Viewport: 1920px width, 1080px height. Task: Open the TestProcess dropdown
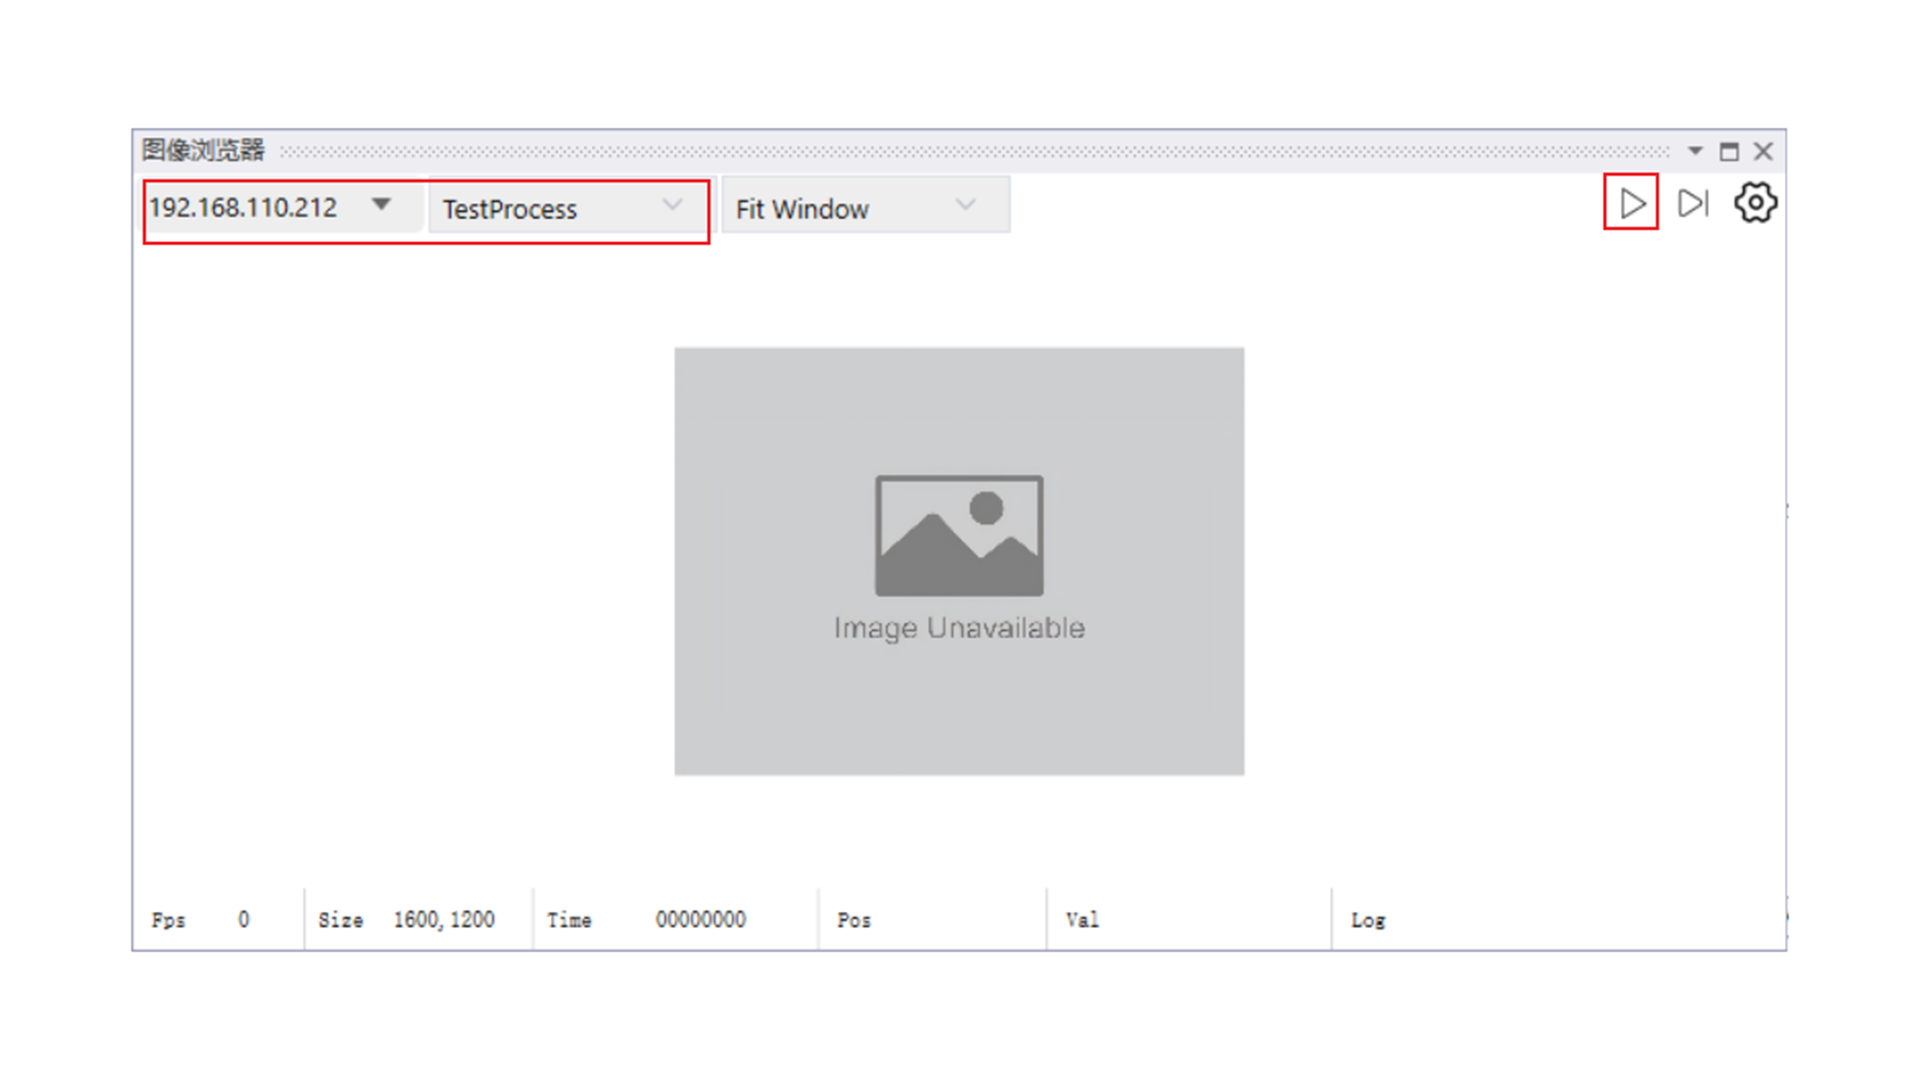[x=565, y=208]
